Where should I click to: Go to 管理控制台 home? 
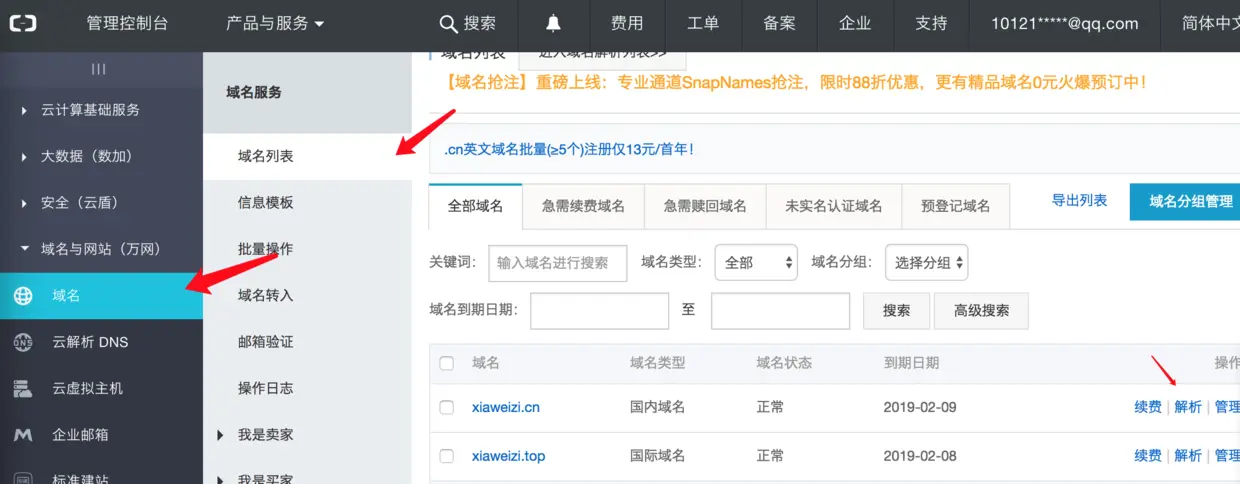(x=126, y=23)
